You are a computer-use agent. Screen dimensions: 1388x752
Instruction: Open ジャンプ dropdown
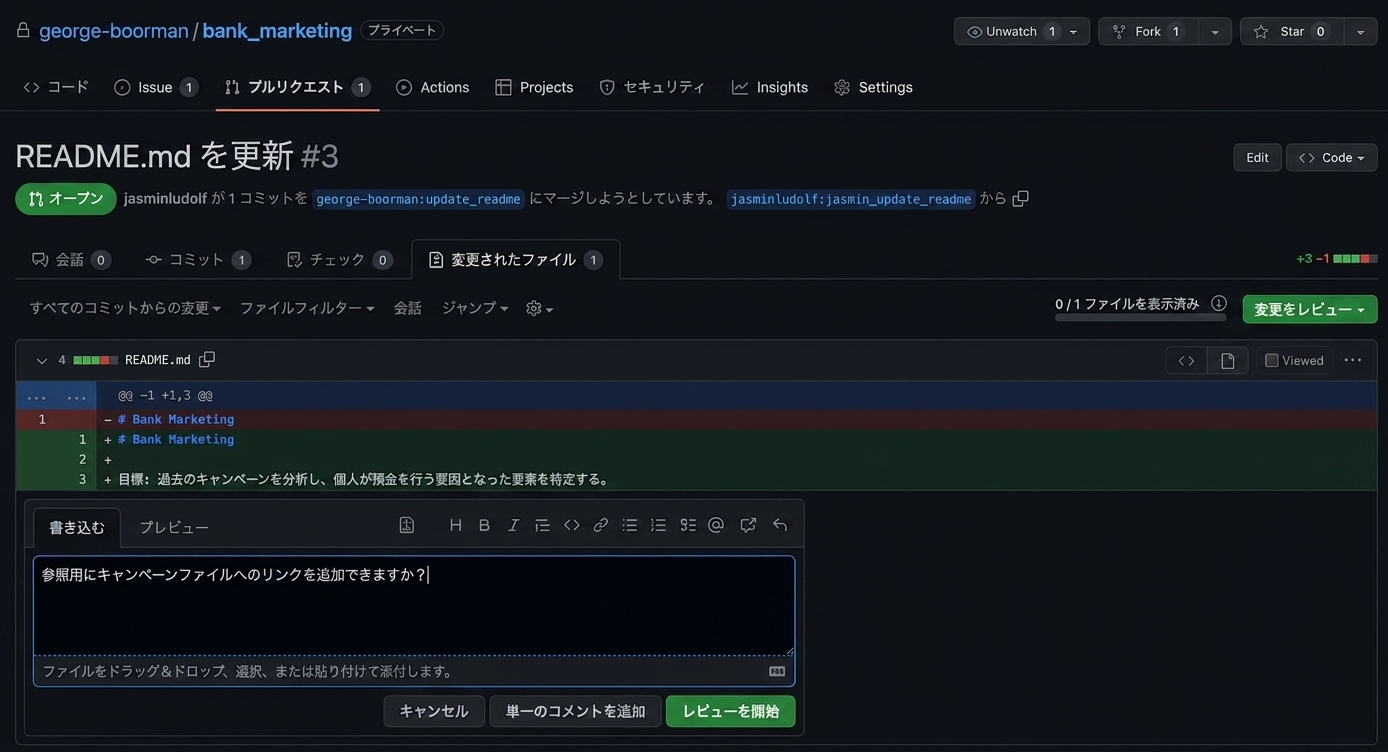tap(475, 308)
